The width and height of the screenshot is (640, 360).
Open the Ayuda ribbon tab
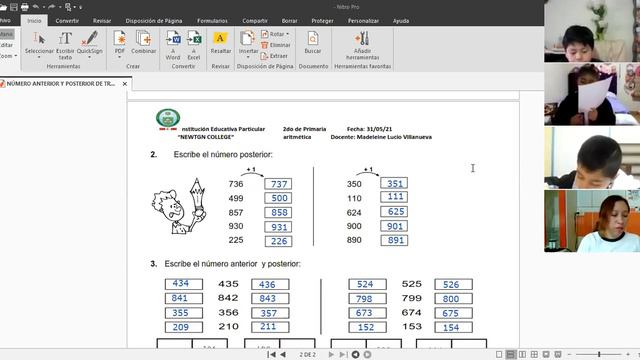401,20
